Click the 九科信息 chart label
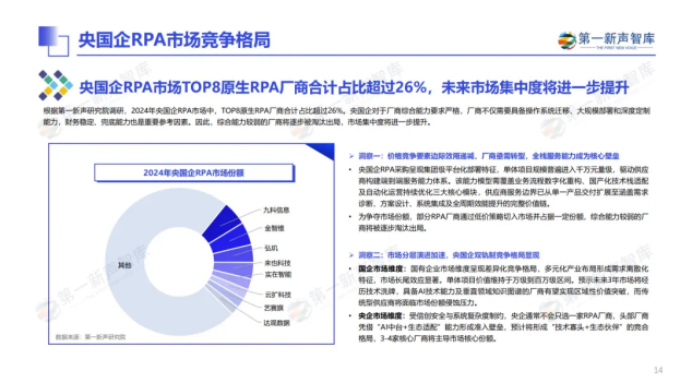Screen dimensions: 692x383 [276, 210]
